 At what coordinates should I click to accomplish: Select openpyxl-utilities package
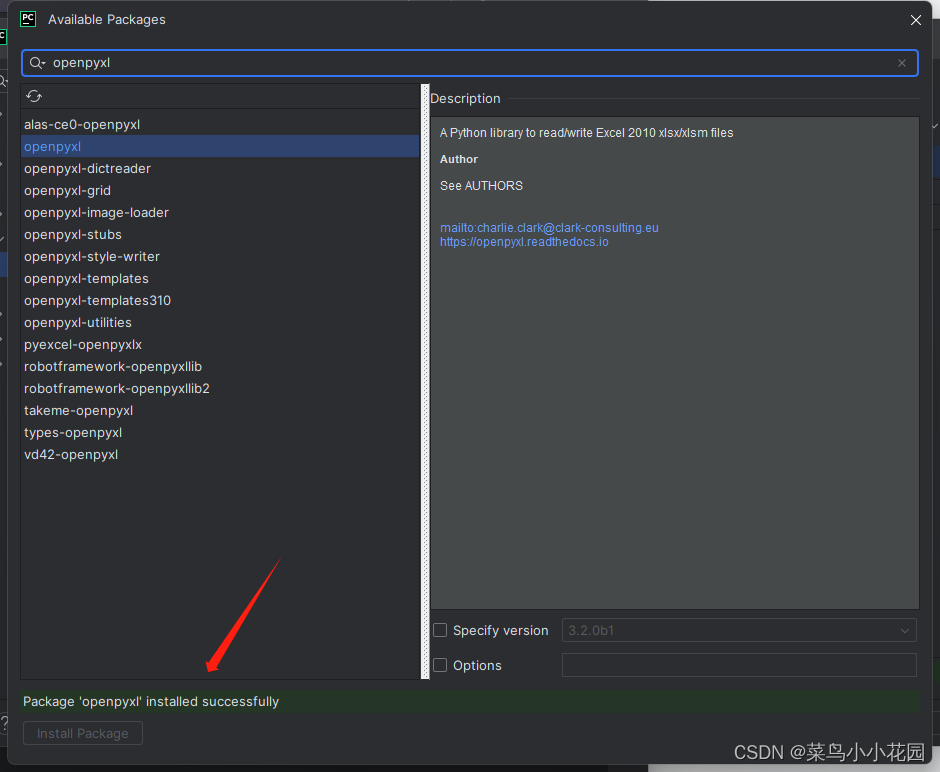(x=220, y=322)
